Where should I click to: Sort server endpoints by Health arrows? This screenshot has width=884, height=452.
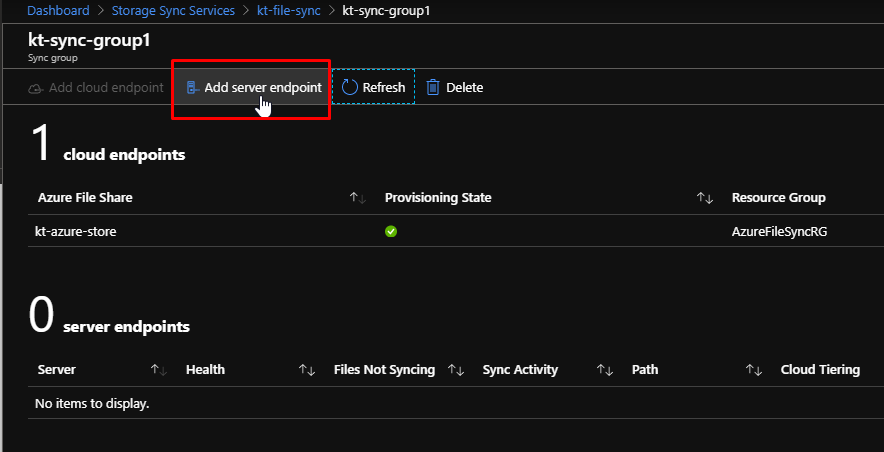click(307, 370)
